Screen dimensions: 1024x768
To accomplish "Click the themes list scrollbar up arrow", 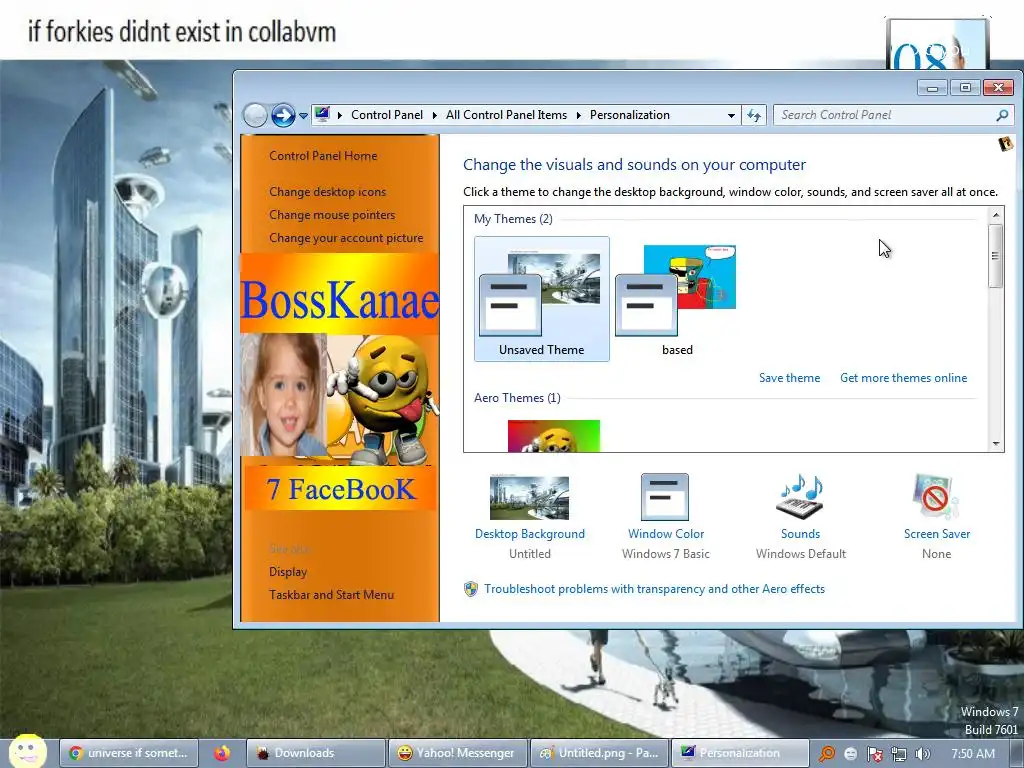I will pos(995,215).
